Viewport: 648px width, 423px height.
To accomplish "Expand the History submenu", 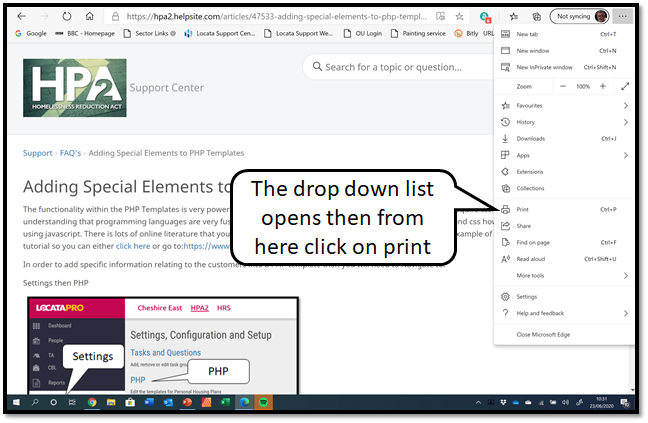I will pyautogui.click(x=564, y=122).
